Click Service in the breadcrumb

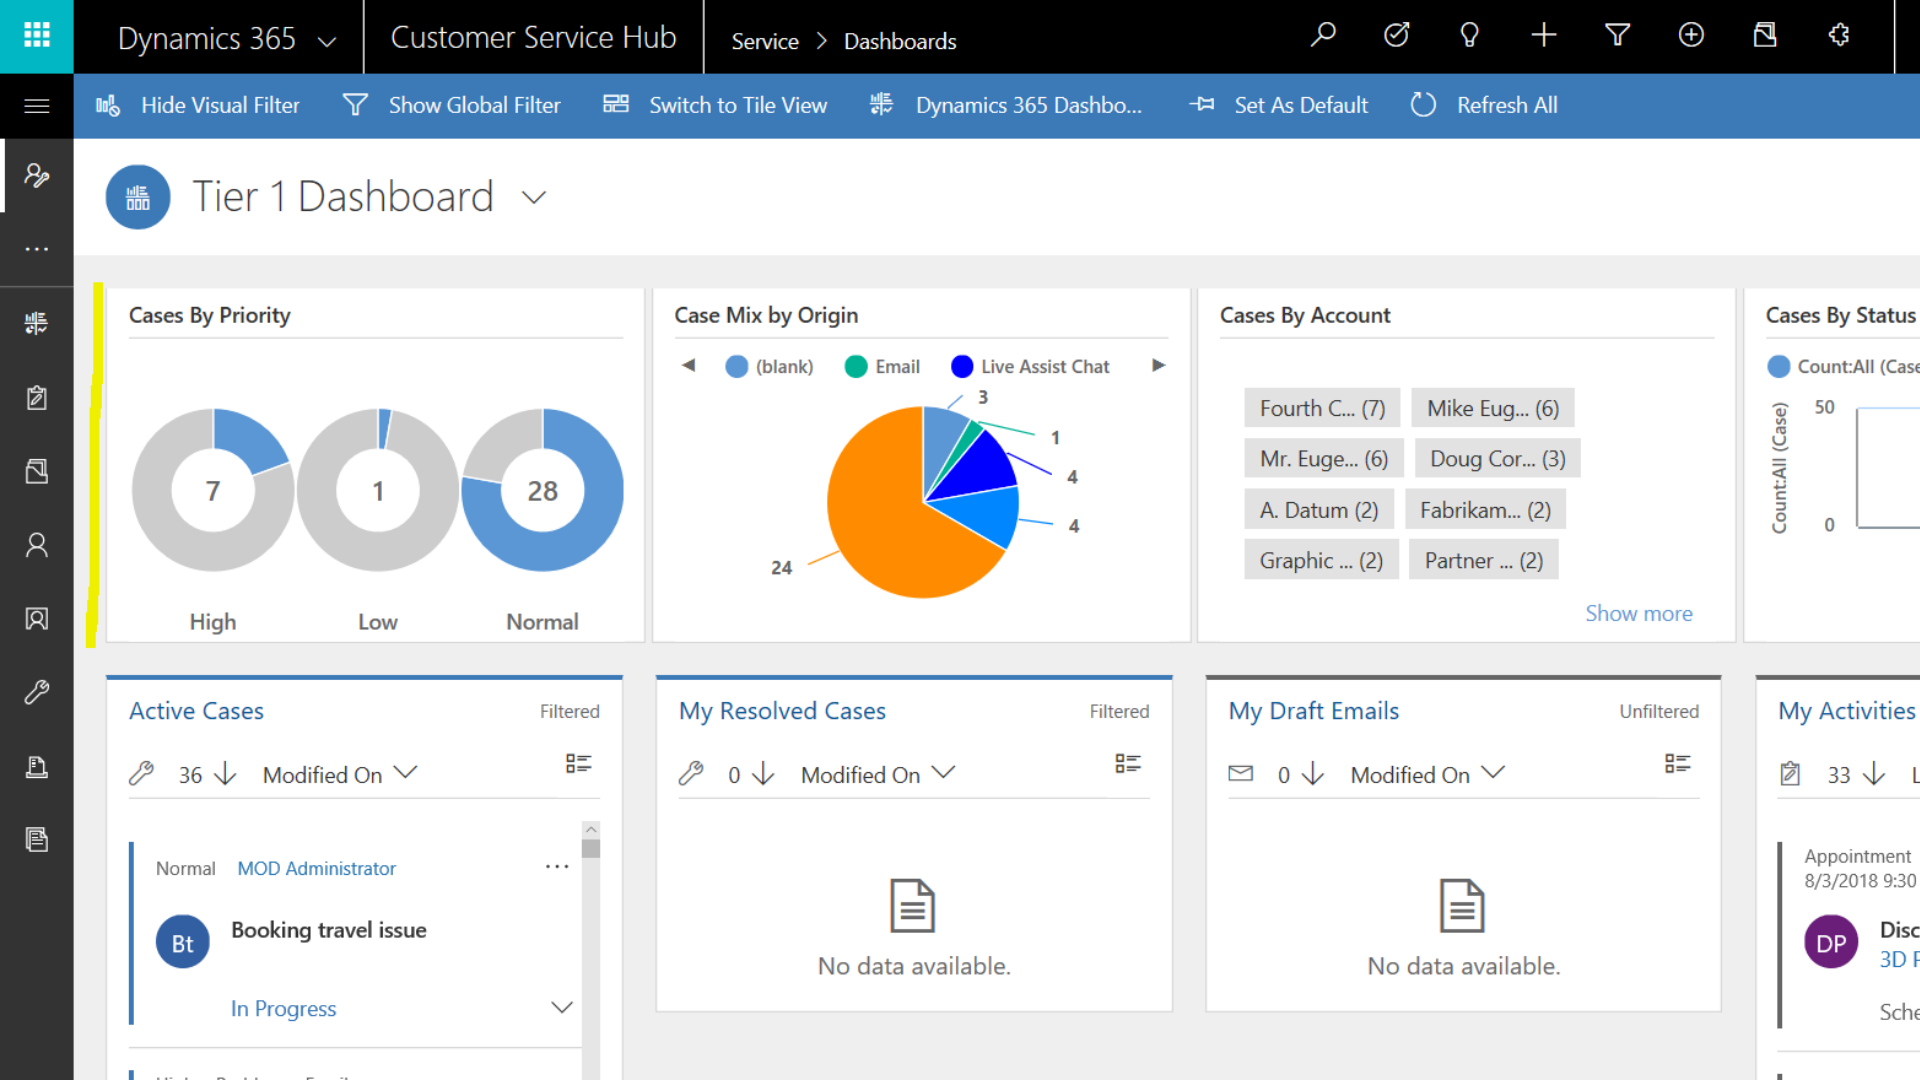click(x=765, y=41)
